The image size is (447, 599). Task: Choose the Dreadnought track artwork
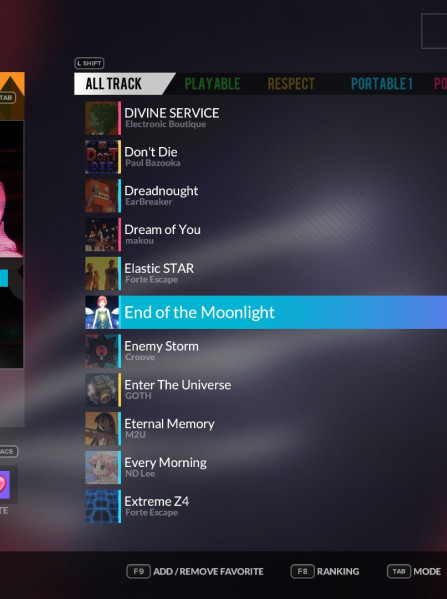[x=101, y=196]
